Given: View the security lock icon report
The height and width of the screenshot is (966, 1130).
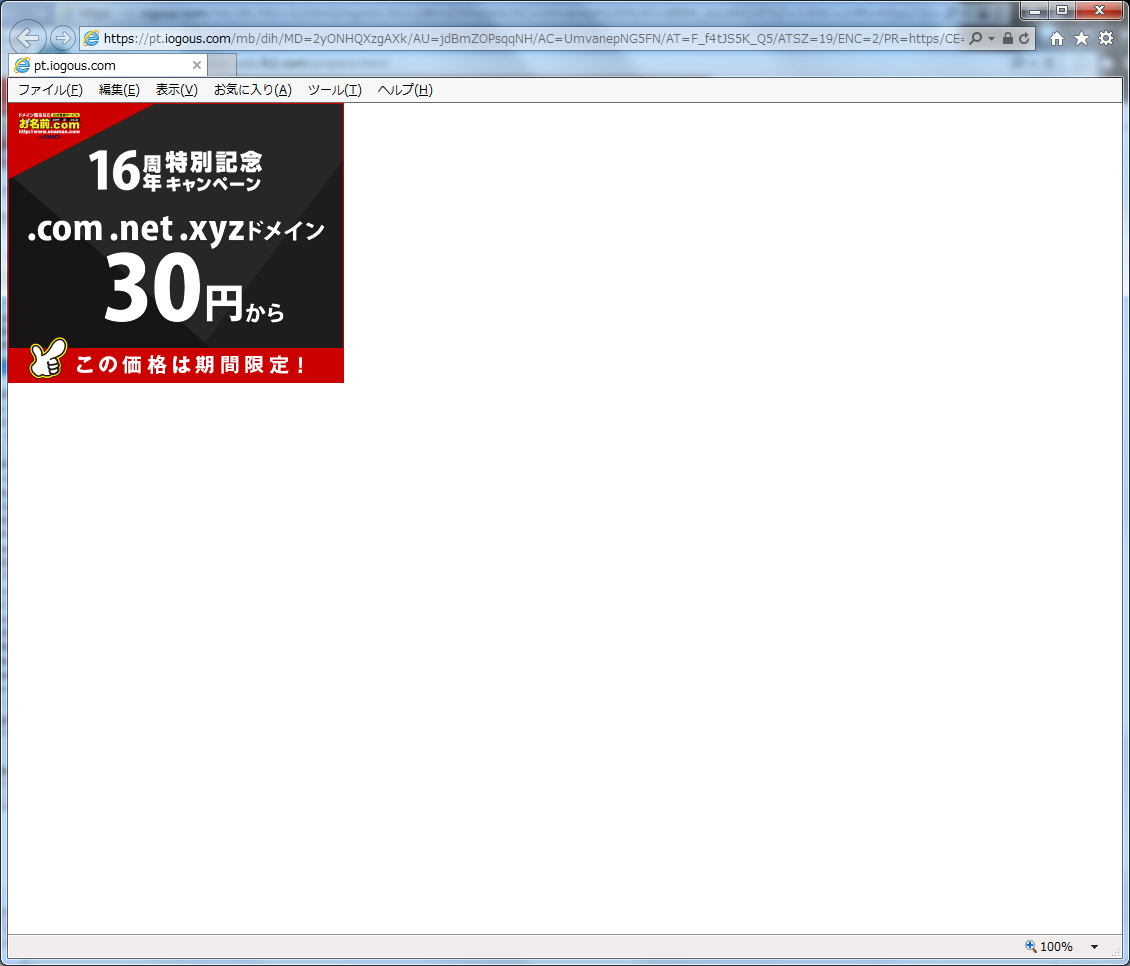Looking at the screenshot, I should pyautogui.click(x=1007, y=38).
